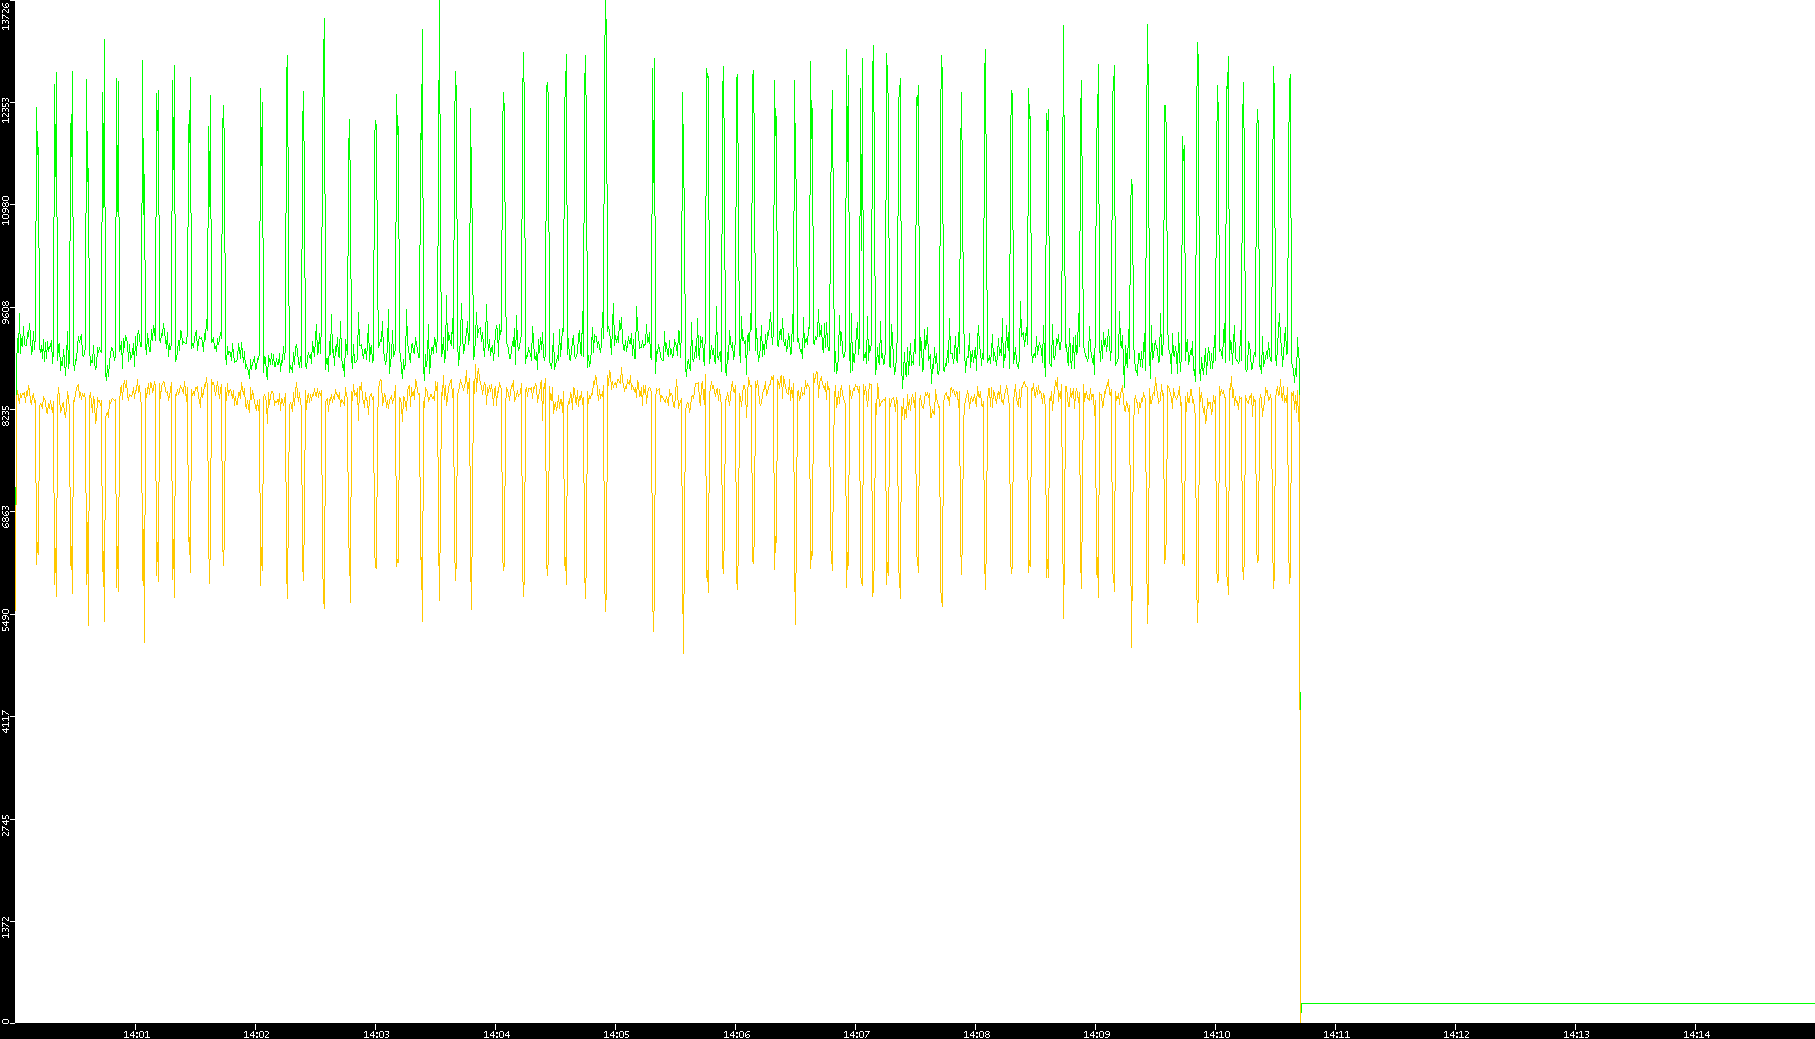Select the 12353 y-axis label
Image resolution: width=1815 pixels, height=1039 pixels.
[6, 109]
